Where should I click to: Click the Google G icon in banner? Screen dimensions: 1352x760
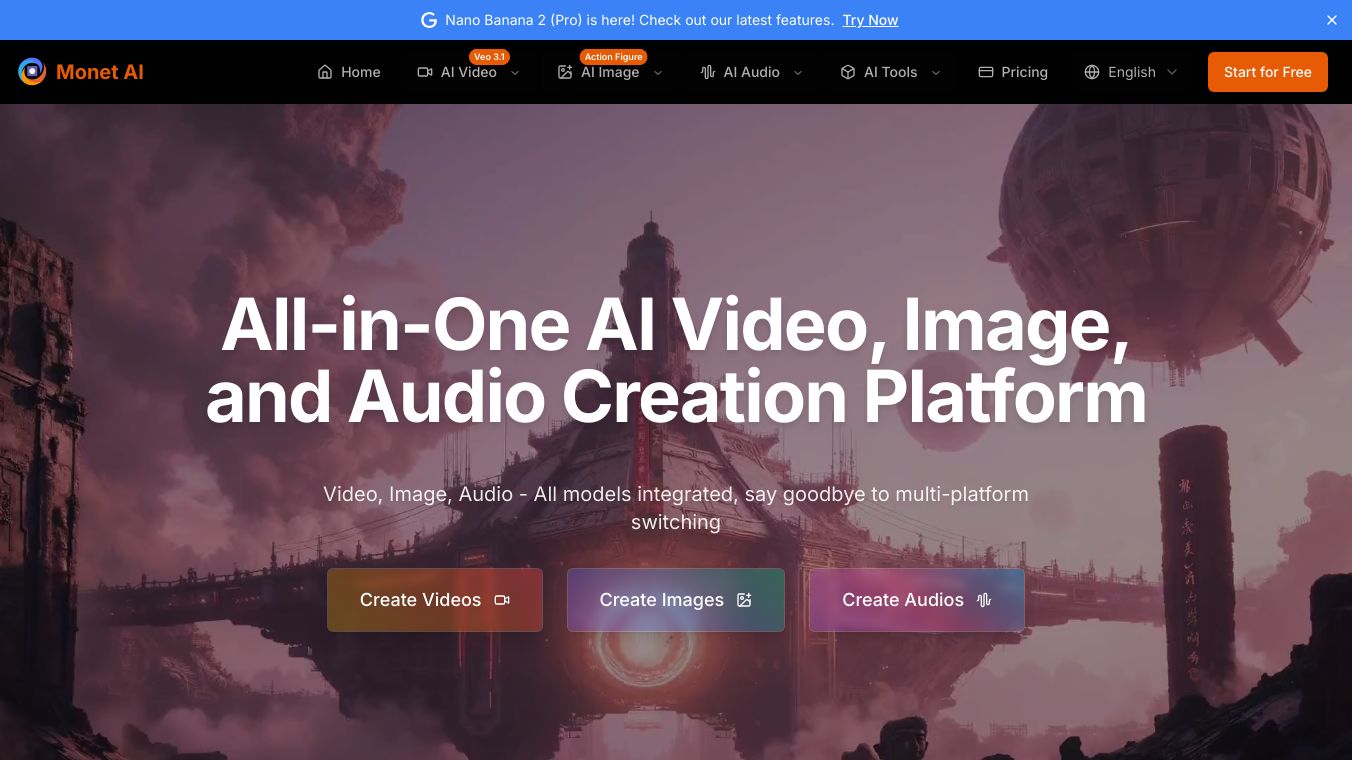click(429, 20)
